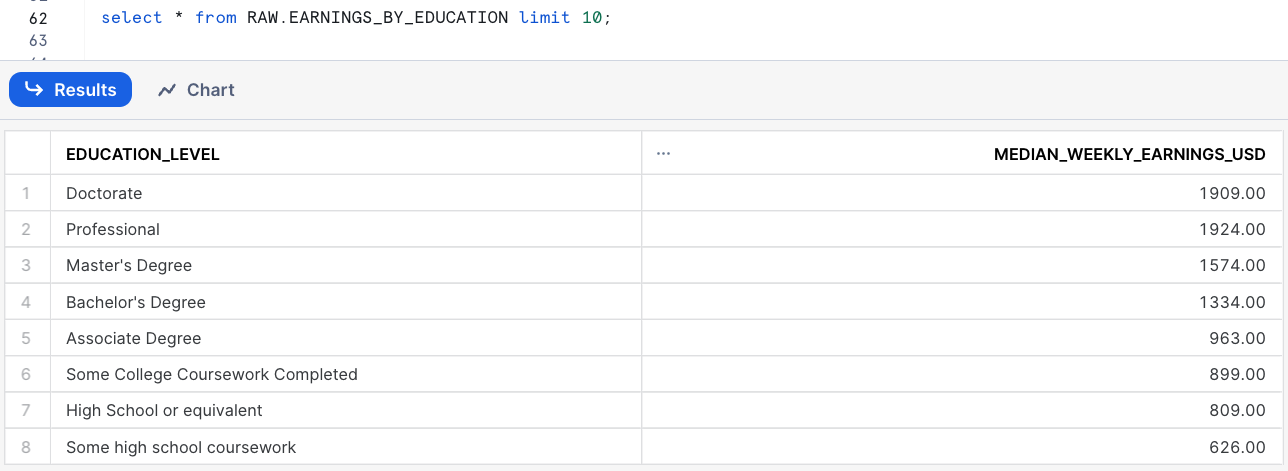
Task: Sort by EDUCATION_LEVEL column header
Action: pos(143,154)
